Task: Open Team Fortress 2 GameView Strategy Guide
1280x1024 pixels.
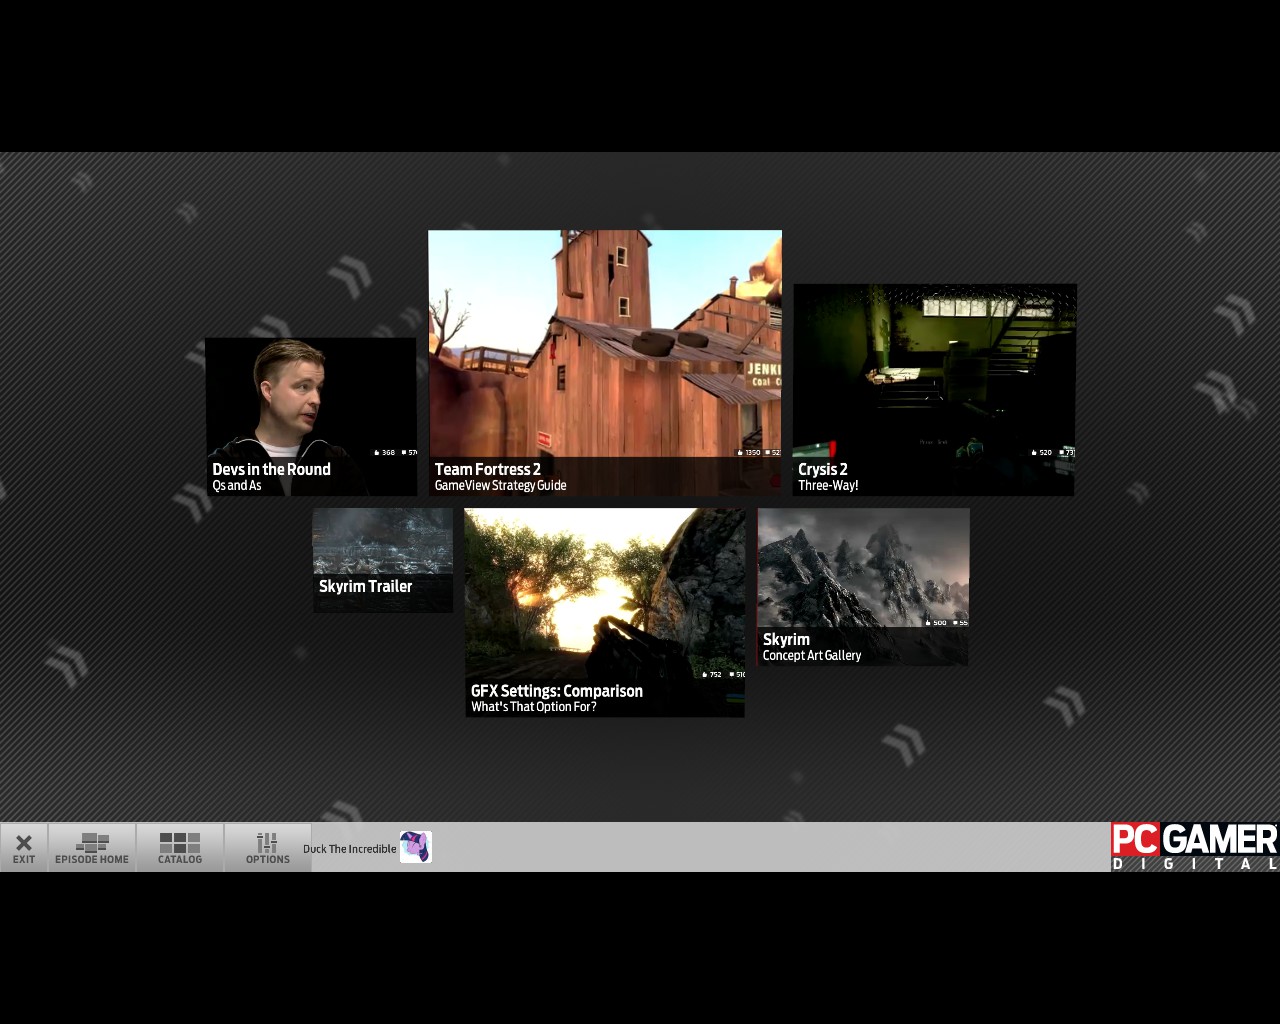Action: pos(605,363)
